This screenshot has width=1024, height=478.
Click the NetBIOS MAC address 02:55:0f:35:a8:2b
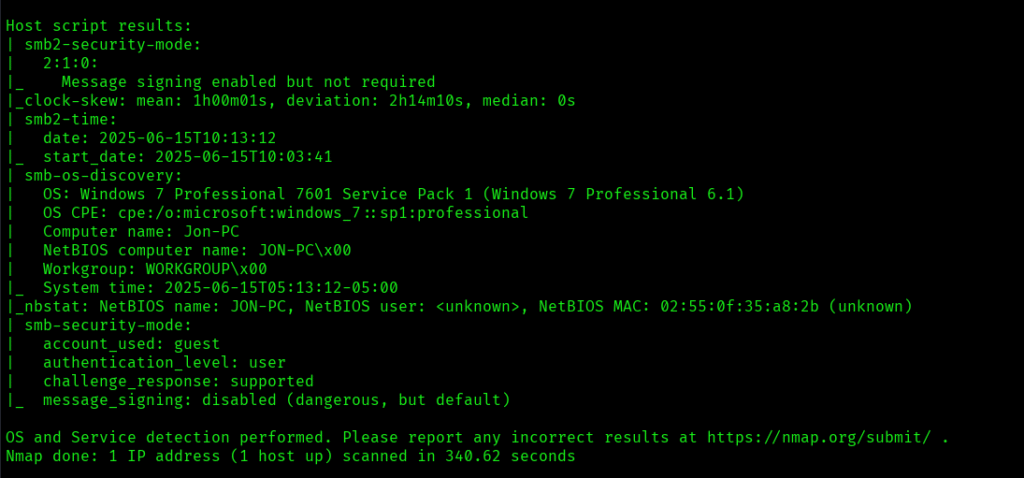[736, 306]
